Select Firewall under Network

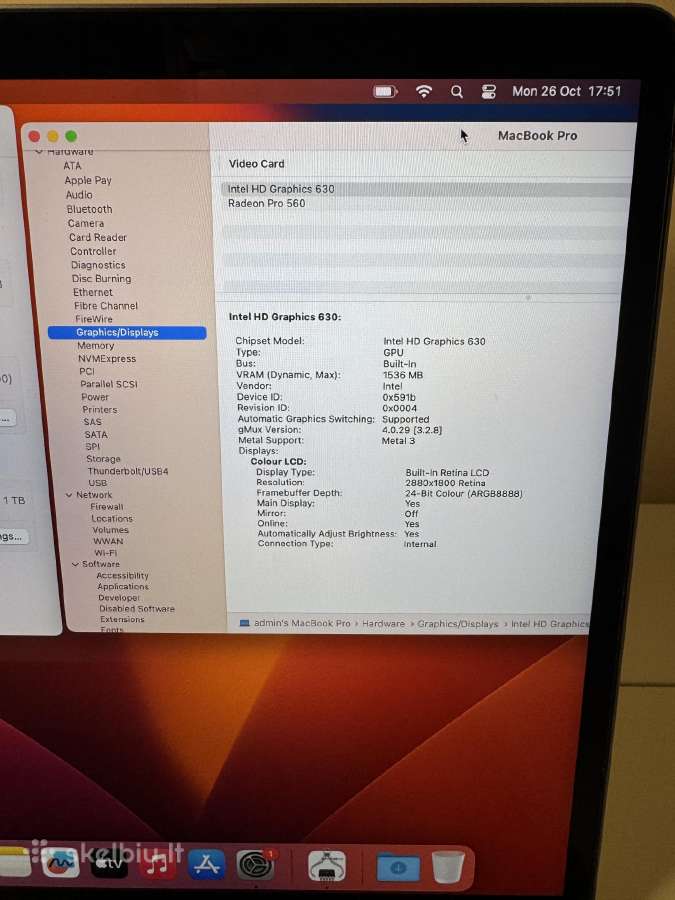[107, 507]
